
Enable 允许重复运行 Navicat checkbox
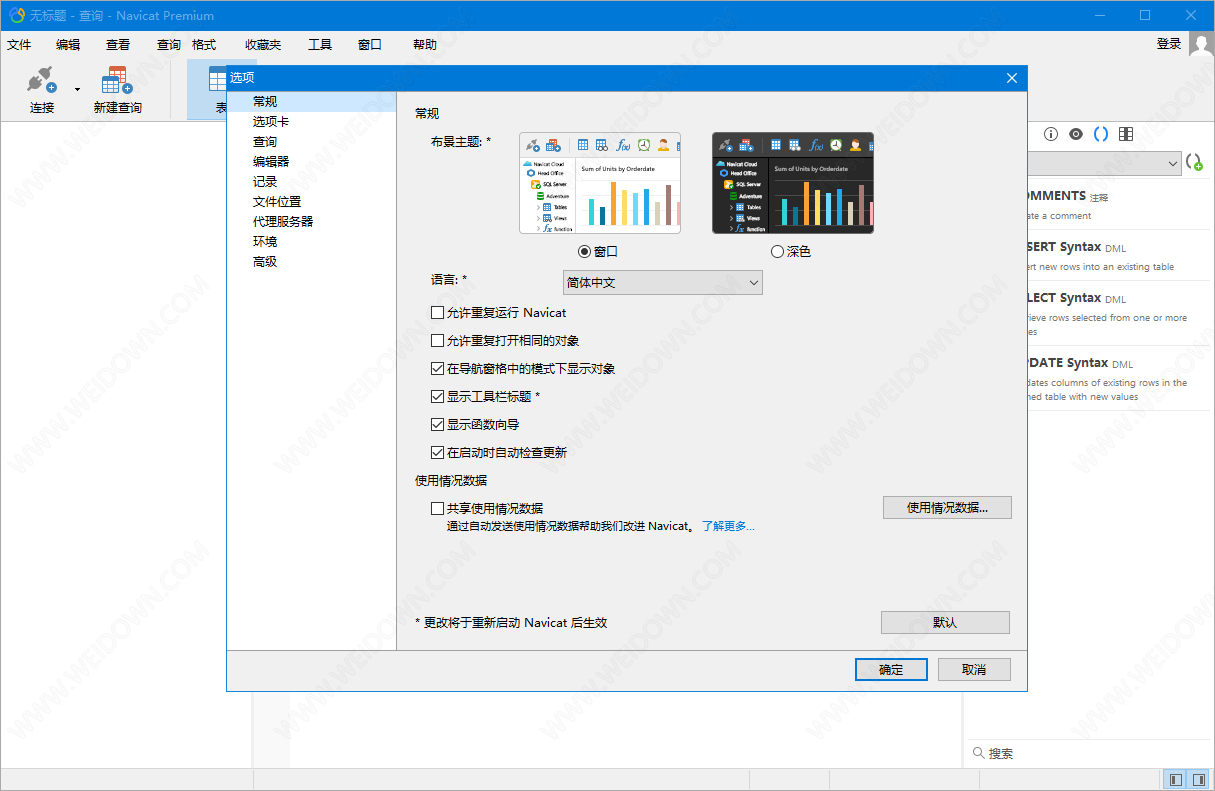437,313
